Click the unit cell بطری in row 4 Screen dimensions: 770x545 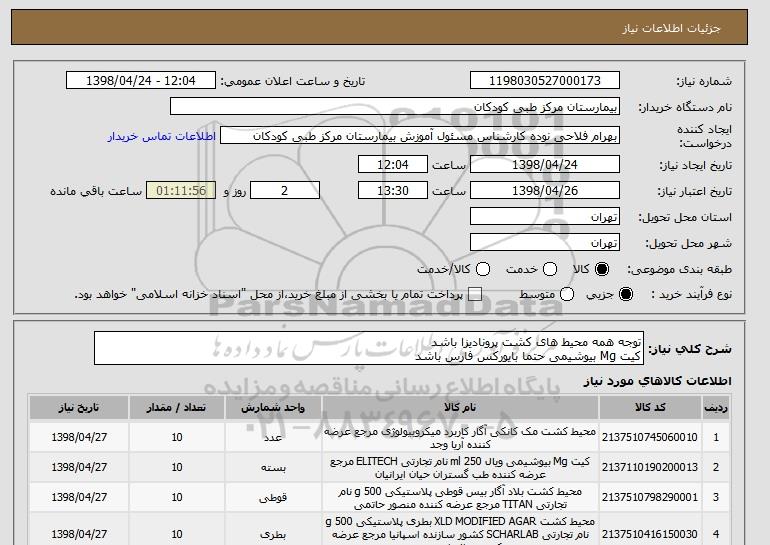coord(273,534)
